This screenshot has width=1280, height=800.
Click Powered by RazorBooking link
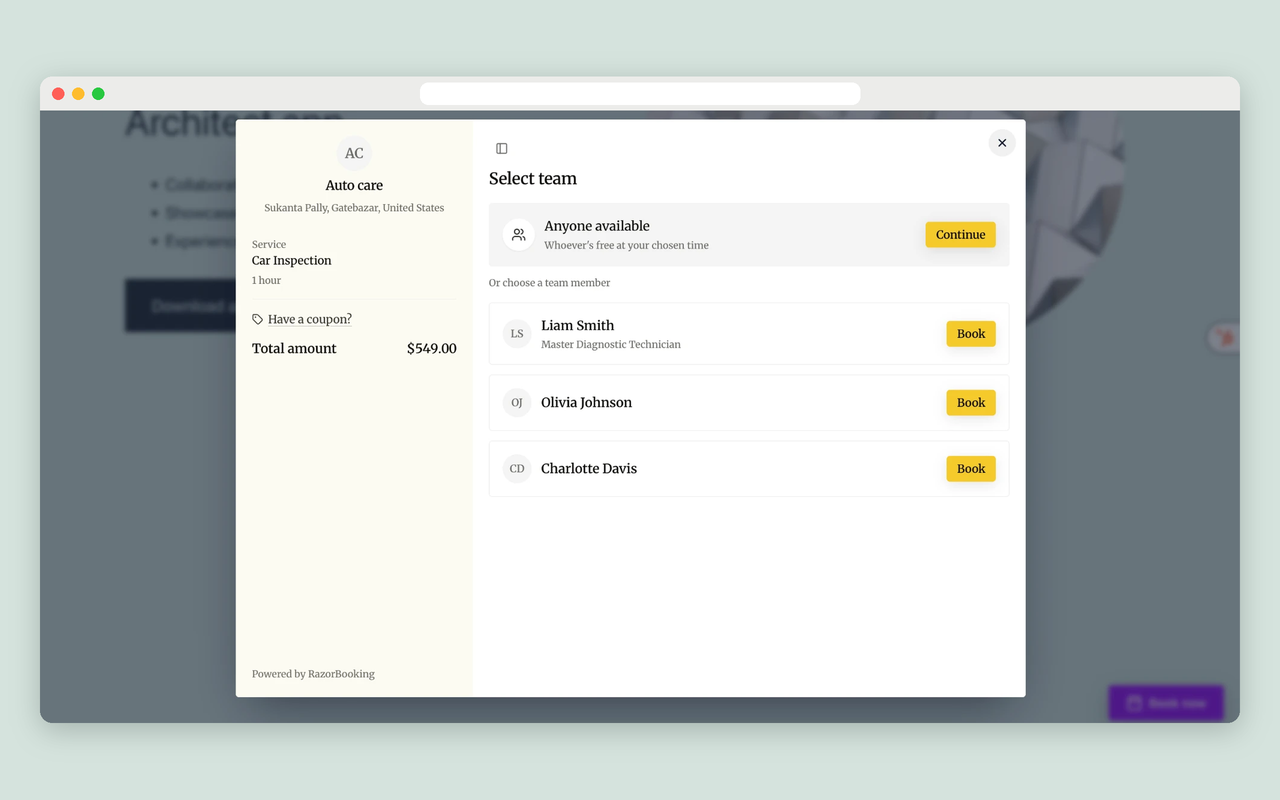(x=313, y=674)
